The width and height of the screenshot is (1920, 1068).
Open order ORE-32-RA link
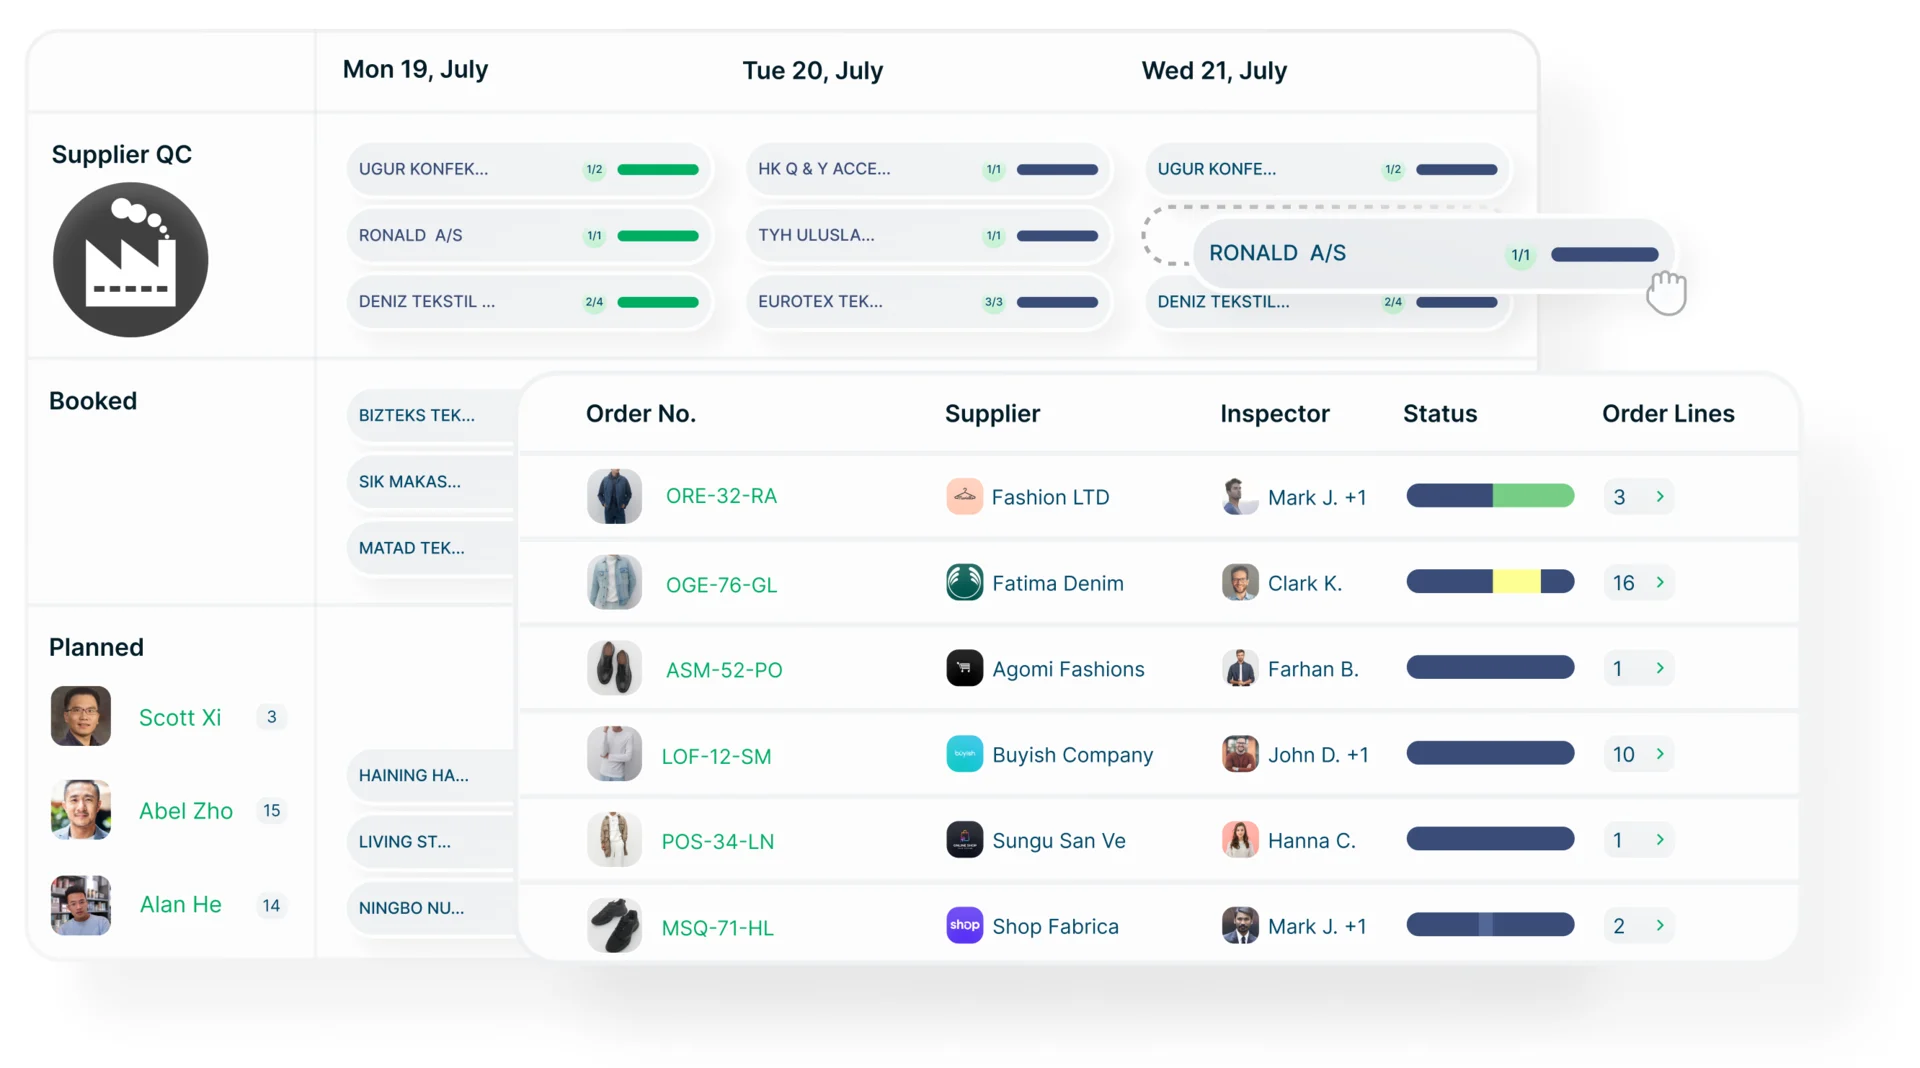click(x=721, y=496)
